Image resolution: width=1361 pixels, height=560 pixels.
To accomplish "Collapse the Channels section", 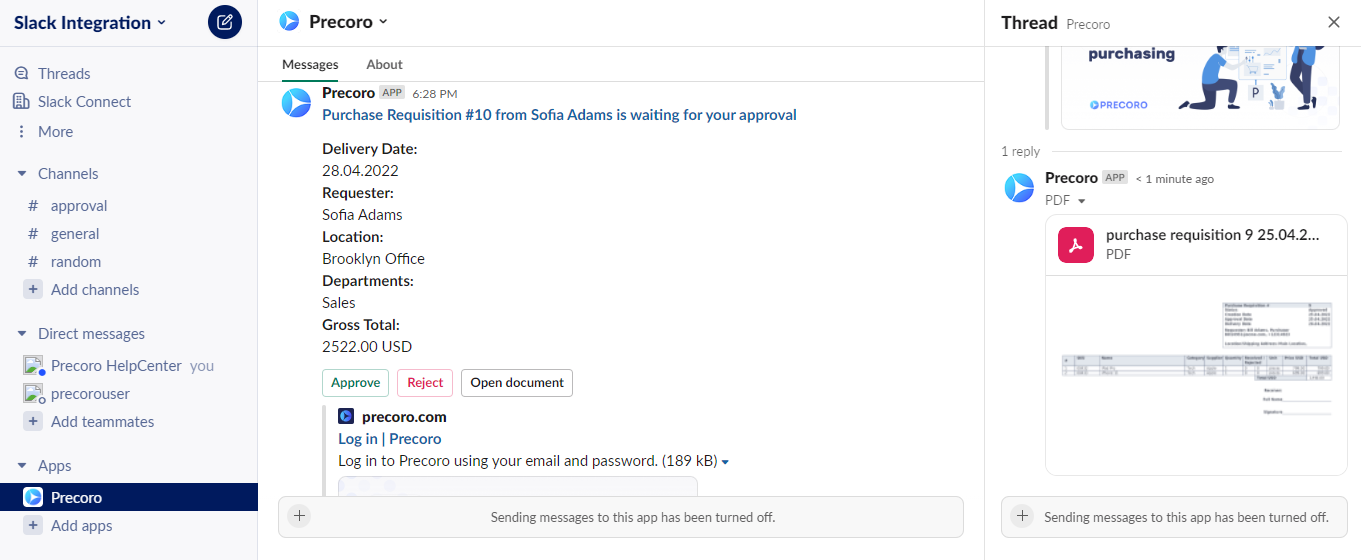I will (22, 173).
